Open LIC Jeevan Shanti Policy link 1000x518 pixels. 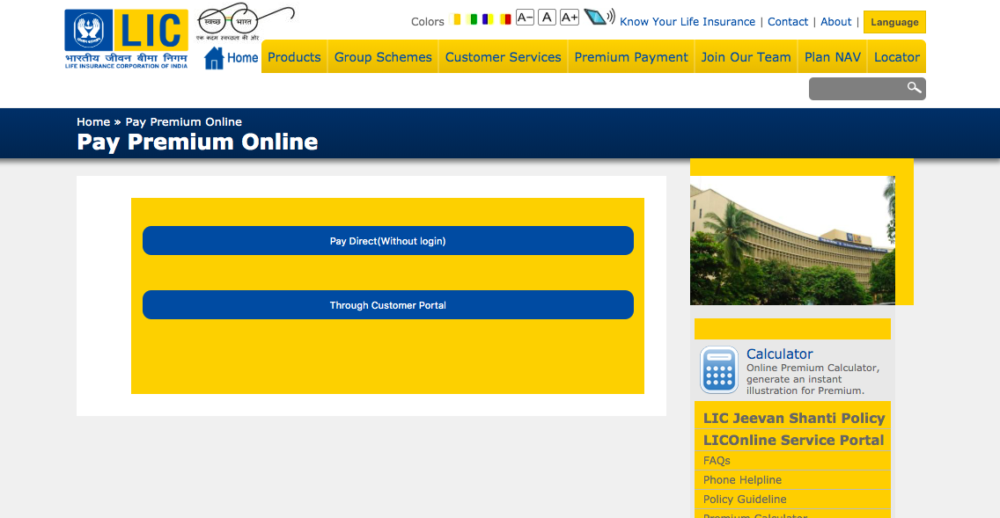(794, 418)
